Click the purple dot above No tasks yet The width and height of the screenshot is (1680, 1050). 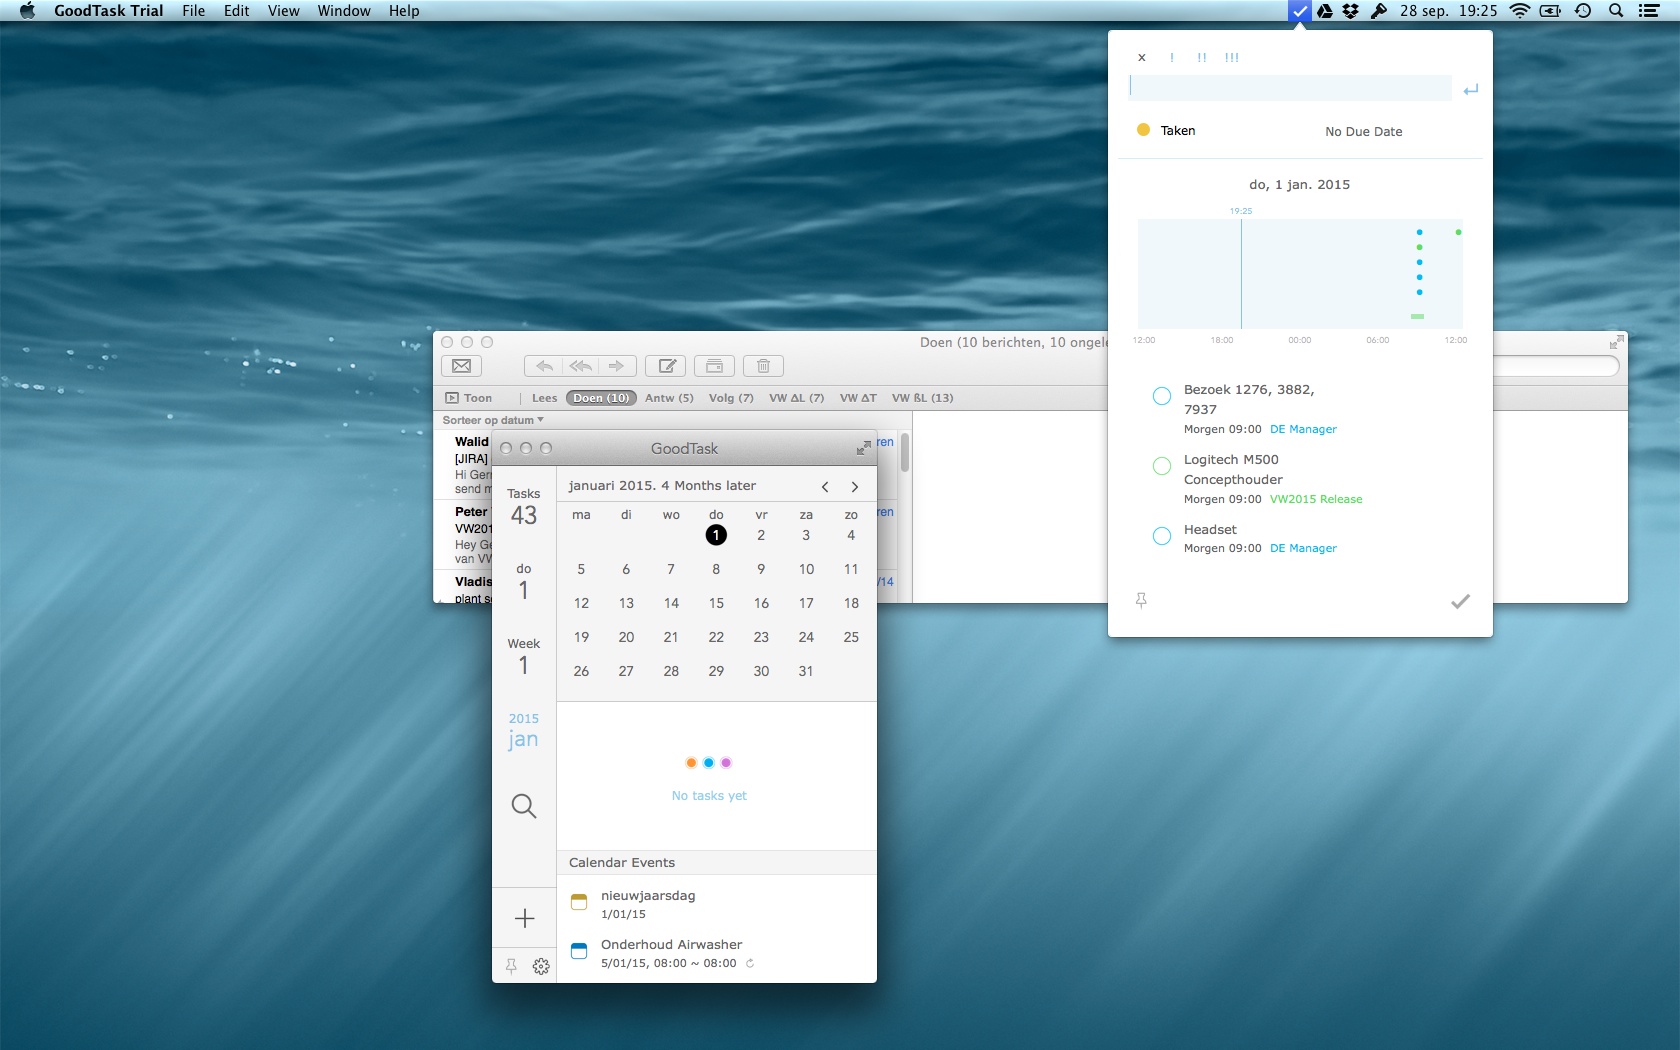click(x=726, y=763)
